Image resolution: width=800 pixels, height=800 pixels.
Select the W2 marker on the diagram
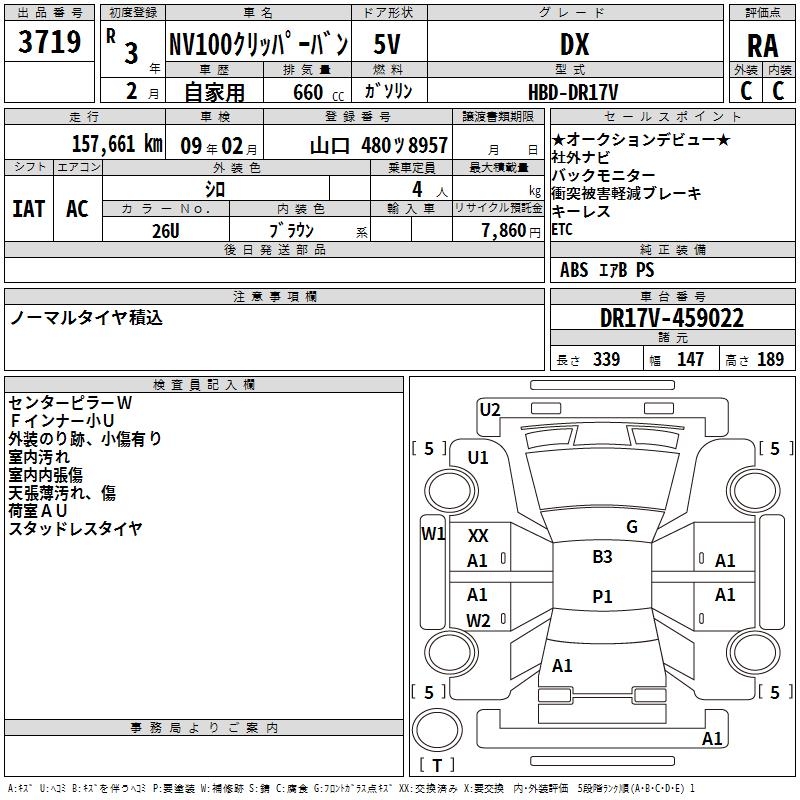click(x=478, y=620)
